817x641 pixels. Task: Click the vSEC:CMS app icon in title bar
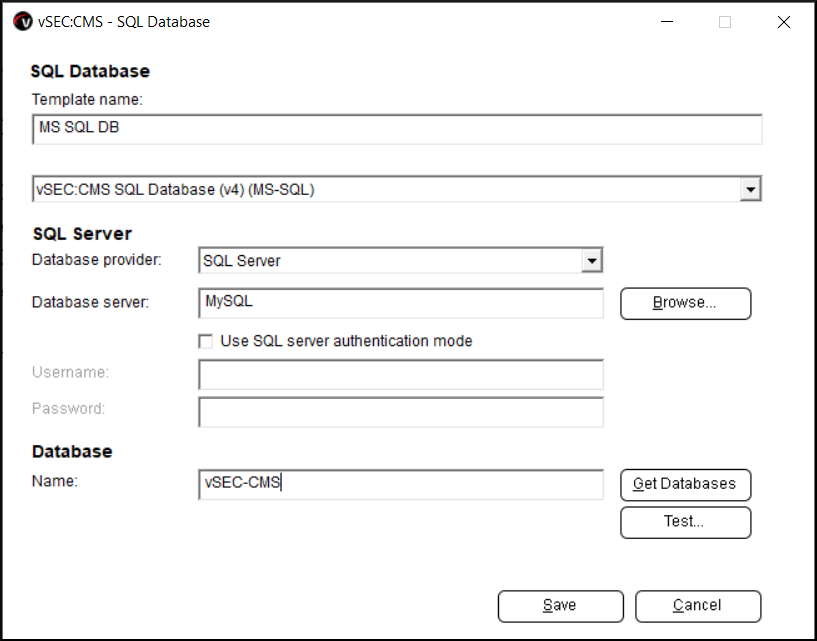click(23, 22)
